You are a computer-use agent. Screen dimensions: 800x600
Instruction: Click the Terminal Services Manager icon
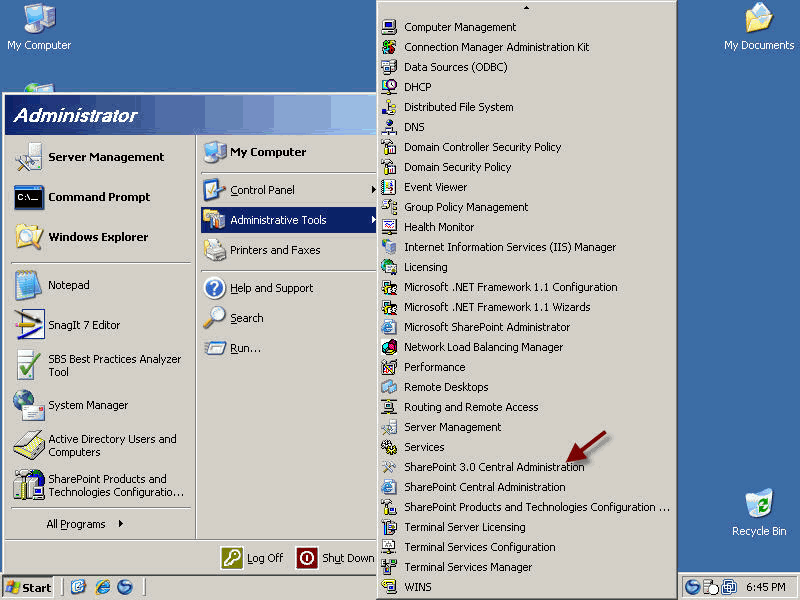(389, 567)
